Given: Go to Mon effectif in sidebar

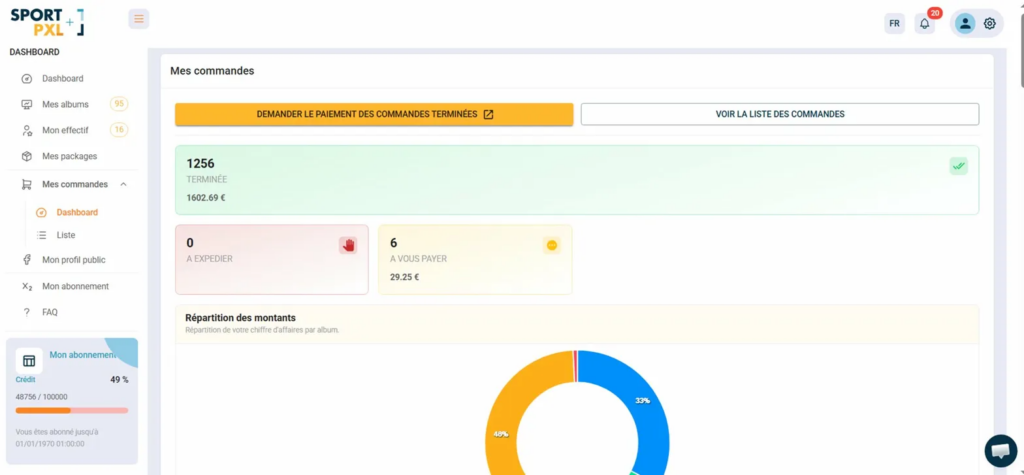Looking at the screenshot, I should click(x=65, y=130).
